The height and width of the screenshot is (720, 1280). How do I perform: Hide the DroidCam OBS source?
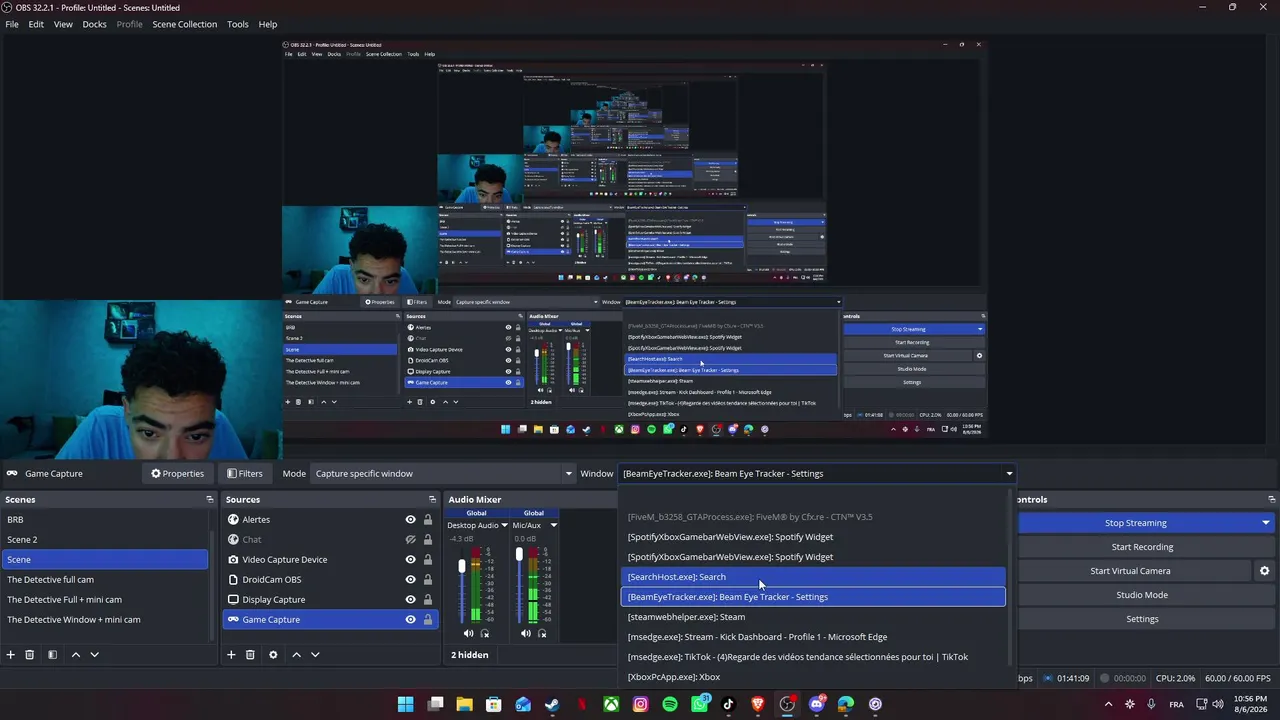click(410, 580)
